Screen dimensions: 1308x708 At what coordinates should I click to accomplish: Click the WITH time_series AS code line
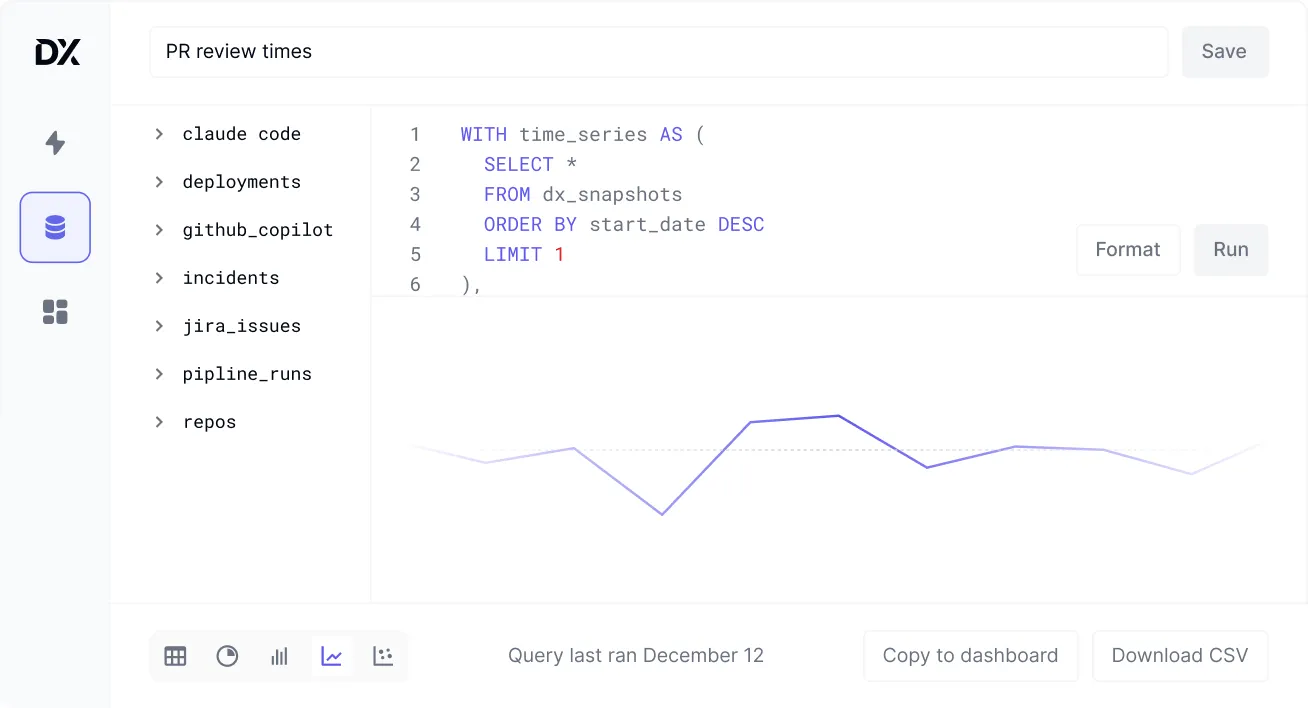(583, 134)
